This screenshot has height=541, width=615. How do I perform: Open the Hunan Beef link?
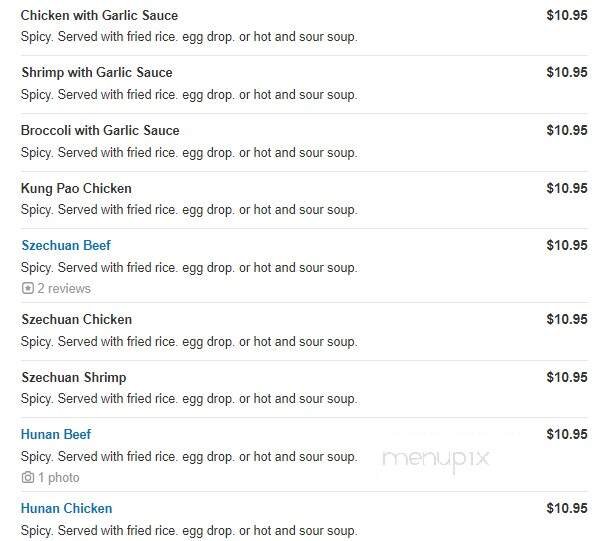coord(56,435)
